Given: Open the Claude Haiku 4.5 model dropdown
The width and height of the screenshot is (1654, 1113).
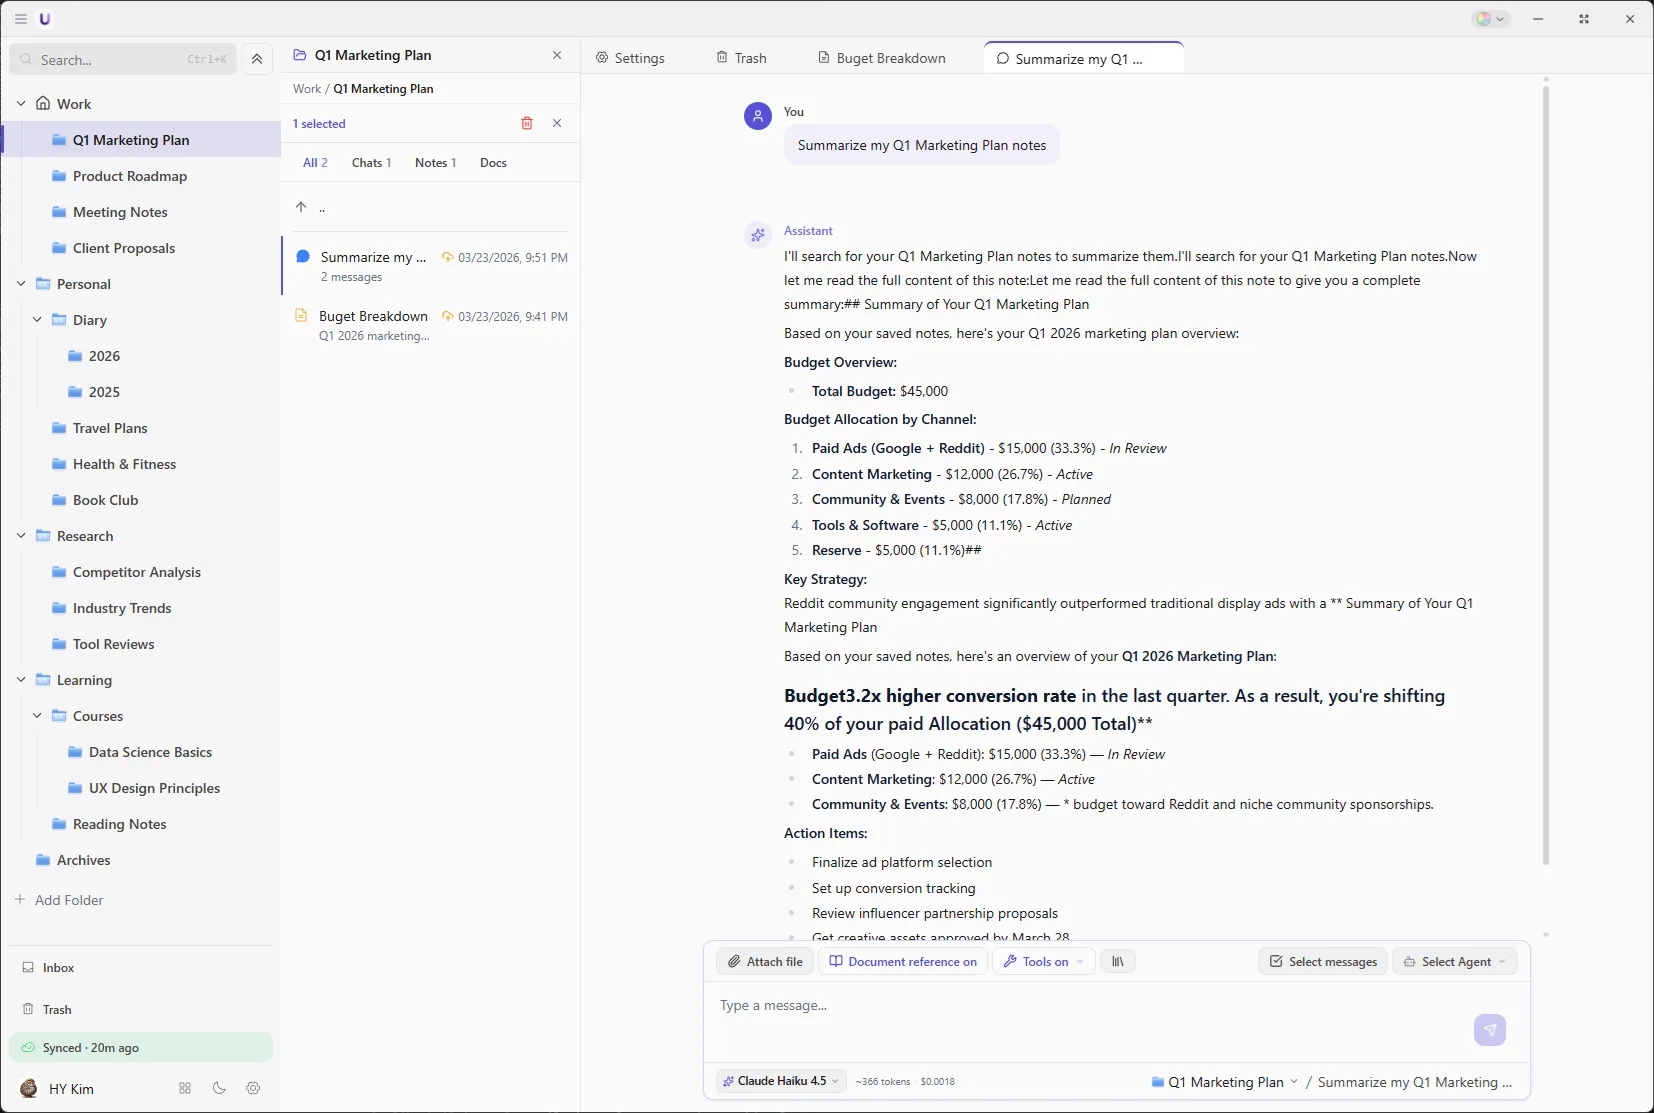Looking at the screenshot, I should click(779, 1081).
